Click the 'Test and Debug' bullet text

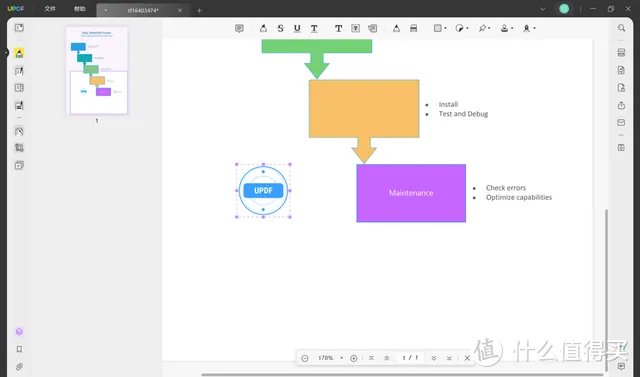(463, 114)
